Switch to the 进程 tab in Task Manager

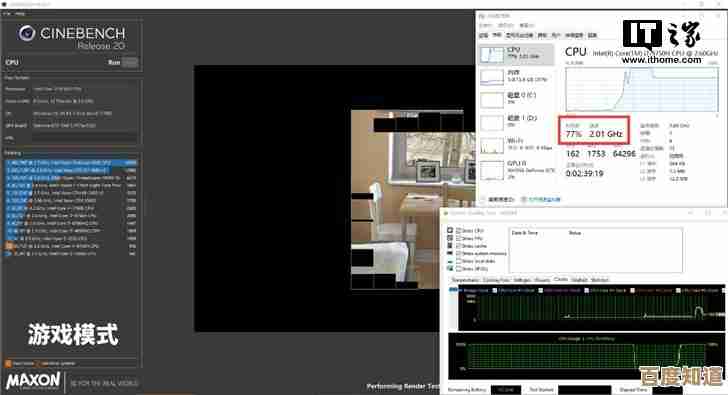point(484,35)
